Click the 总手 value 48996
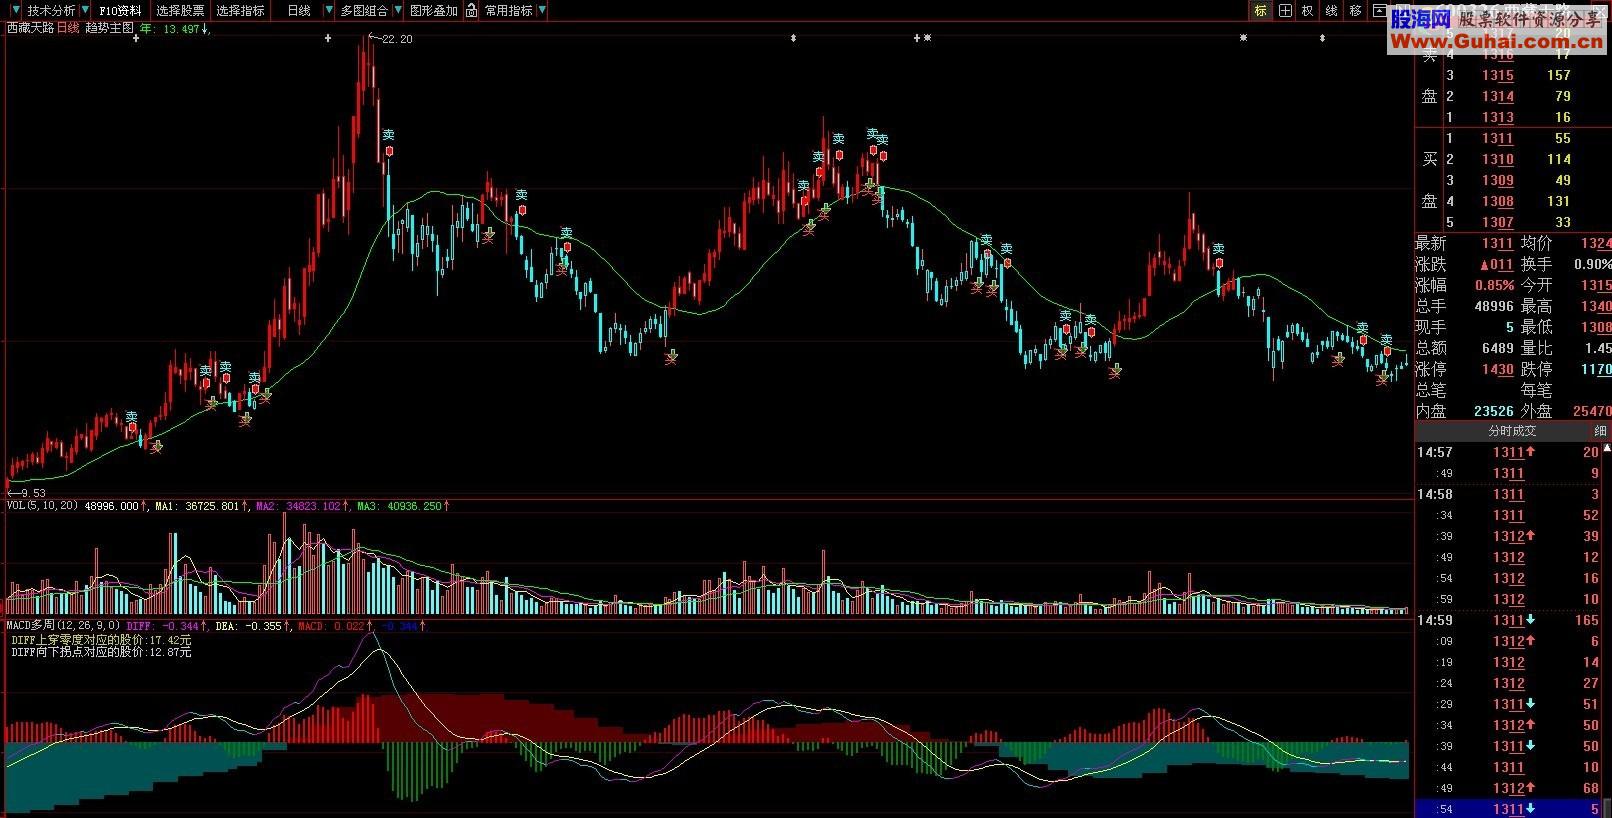The image size is (1612, 818). (1493, 306)
